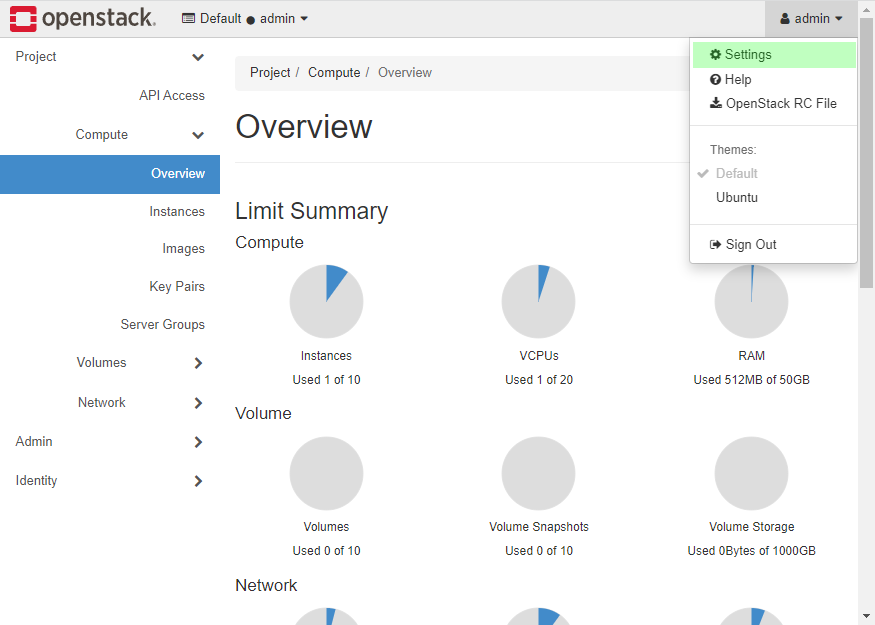The height and width of the screenshot is (625, 875).
Task: Sign Out from the user menu
Action: coord(774,244)
